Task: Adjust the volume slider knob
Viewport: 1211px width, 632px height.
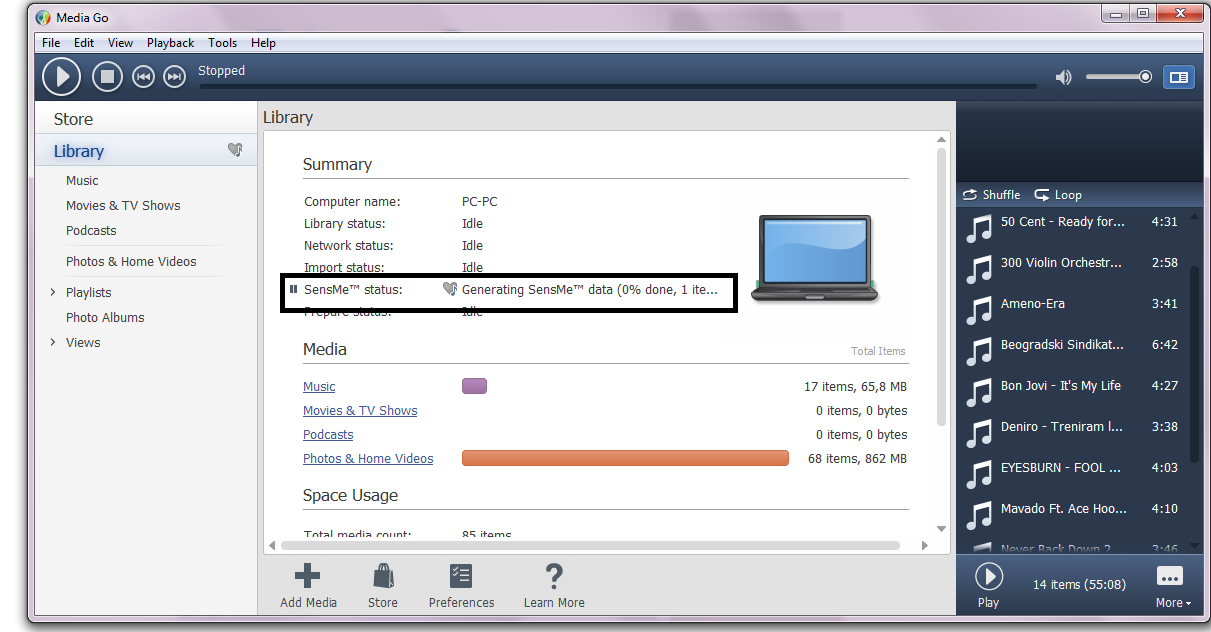Action: coord(1145,77)
